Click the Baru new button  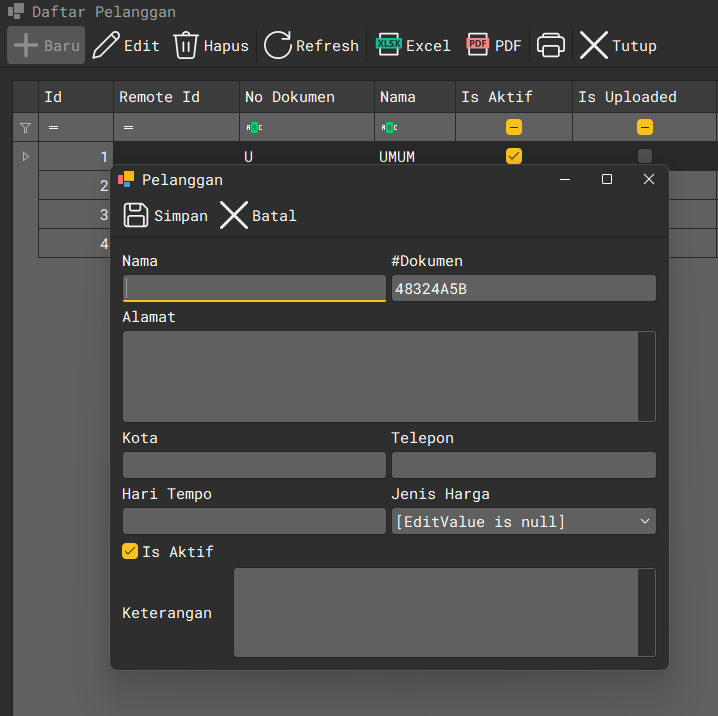point(46,45)
